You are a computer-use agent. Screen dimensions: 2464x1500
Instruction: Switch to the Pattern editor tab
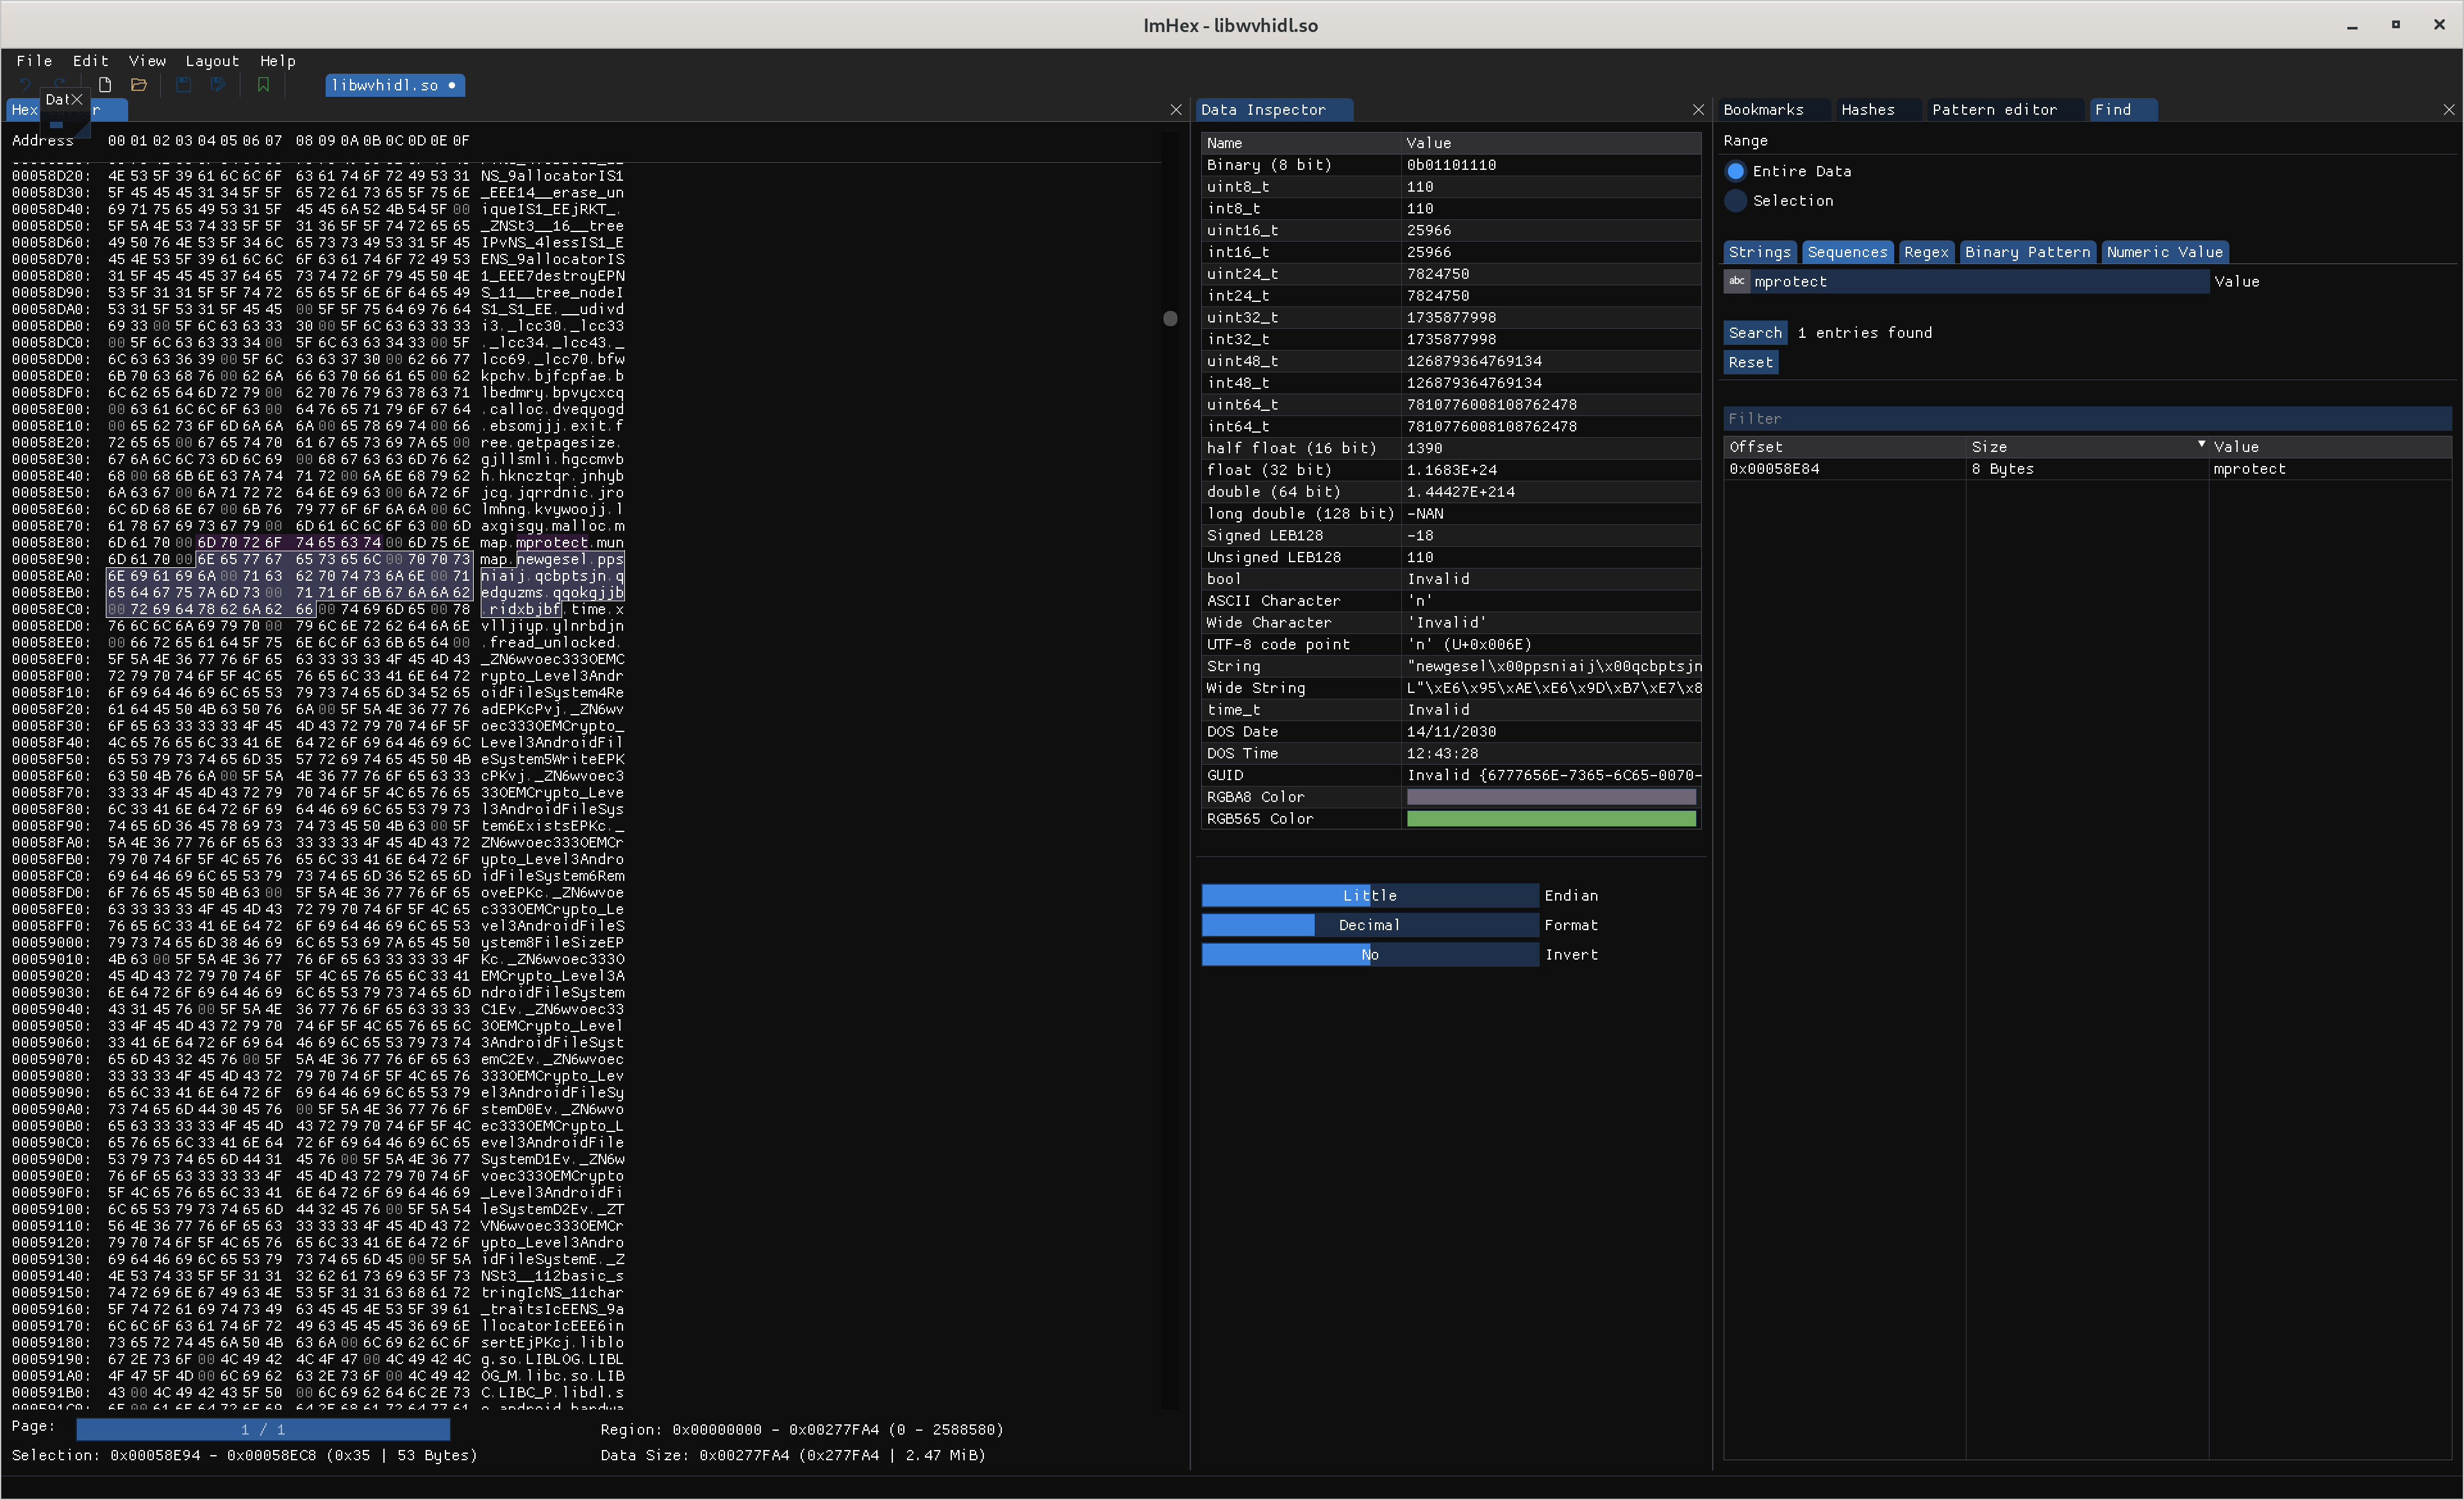tap(1994, 110)
